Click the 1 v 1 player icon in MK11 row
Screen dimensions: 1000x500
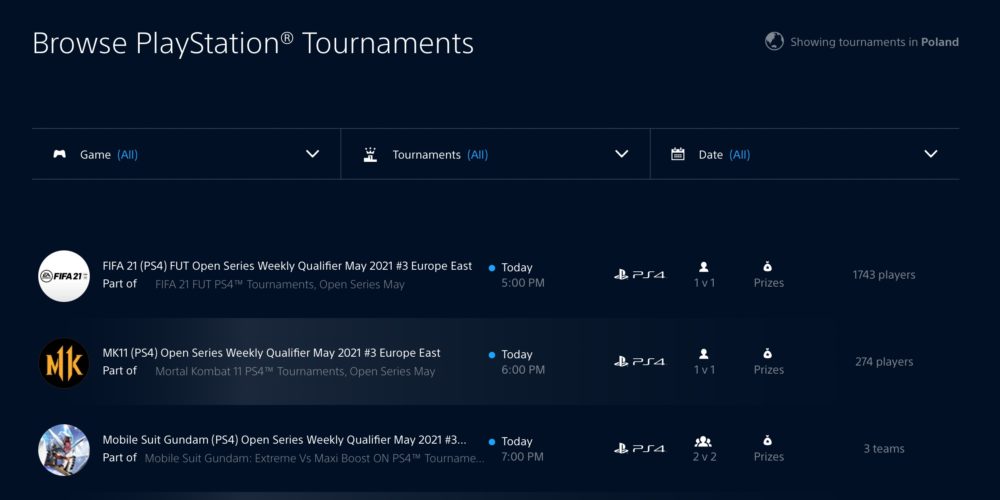(x=704, y=354)
